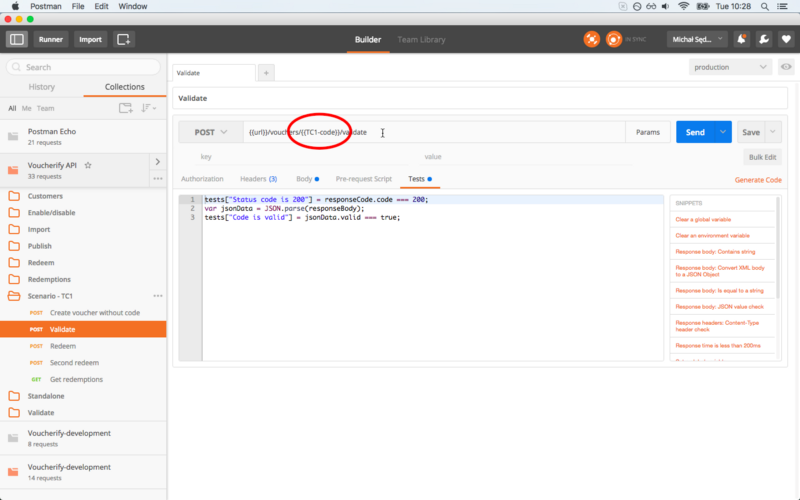Select Collections tab in sidebar
The height and width of the screenshot is (500, 800).
(124, 87)
